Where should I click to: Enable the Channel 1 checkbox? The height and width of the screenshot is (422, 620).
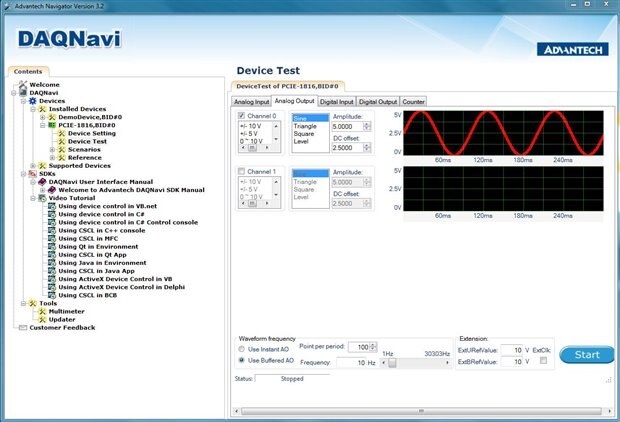pos(242,172)
